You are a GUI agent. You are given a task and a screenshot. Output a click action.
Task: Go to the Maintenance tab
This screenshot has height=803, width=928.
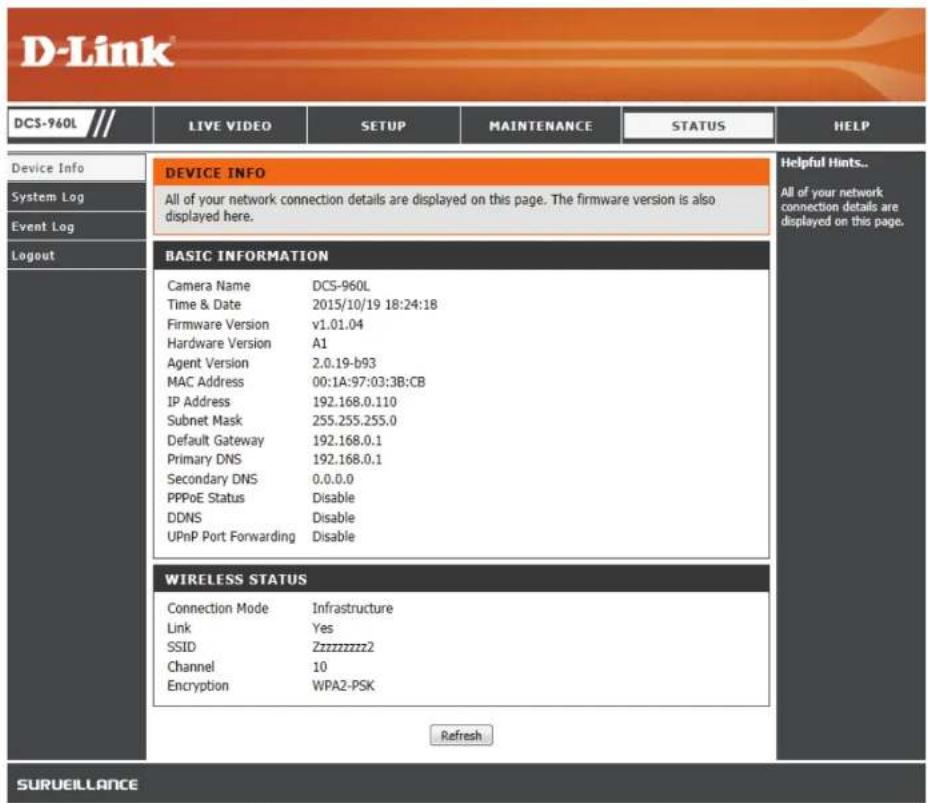(540, 125)
